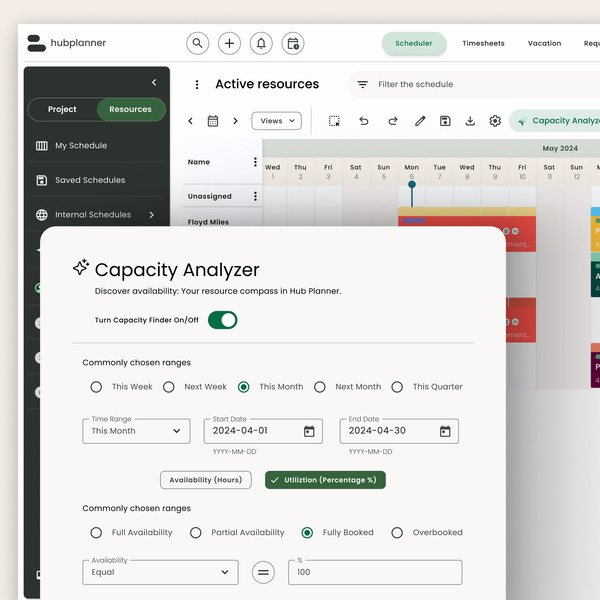Click the percentage value field 100

[375, 572]
